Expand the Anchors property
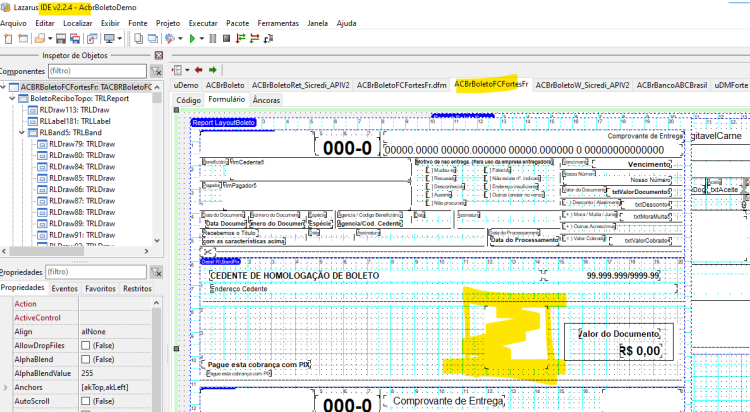 (x=5, y=388)
